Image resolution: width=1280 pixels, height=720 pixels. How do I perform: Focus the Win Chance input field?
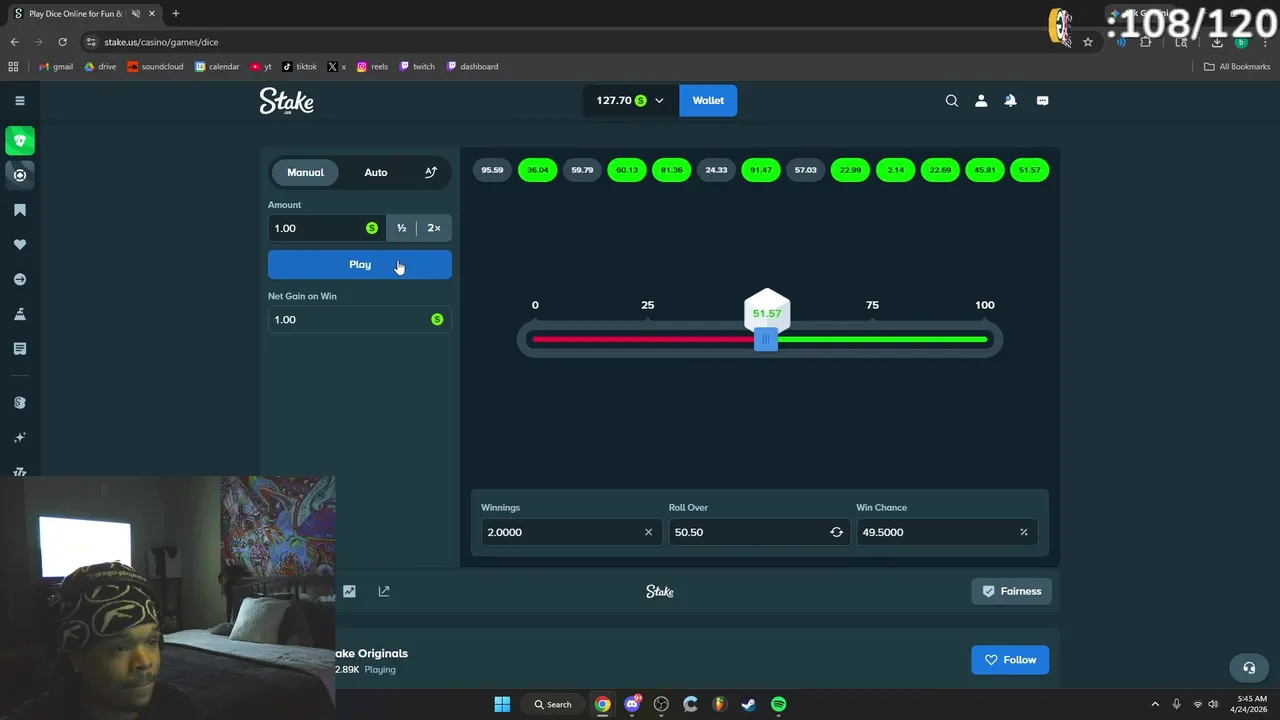(946, 532)
